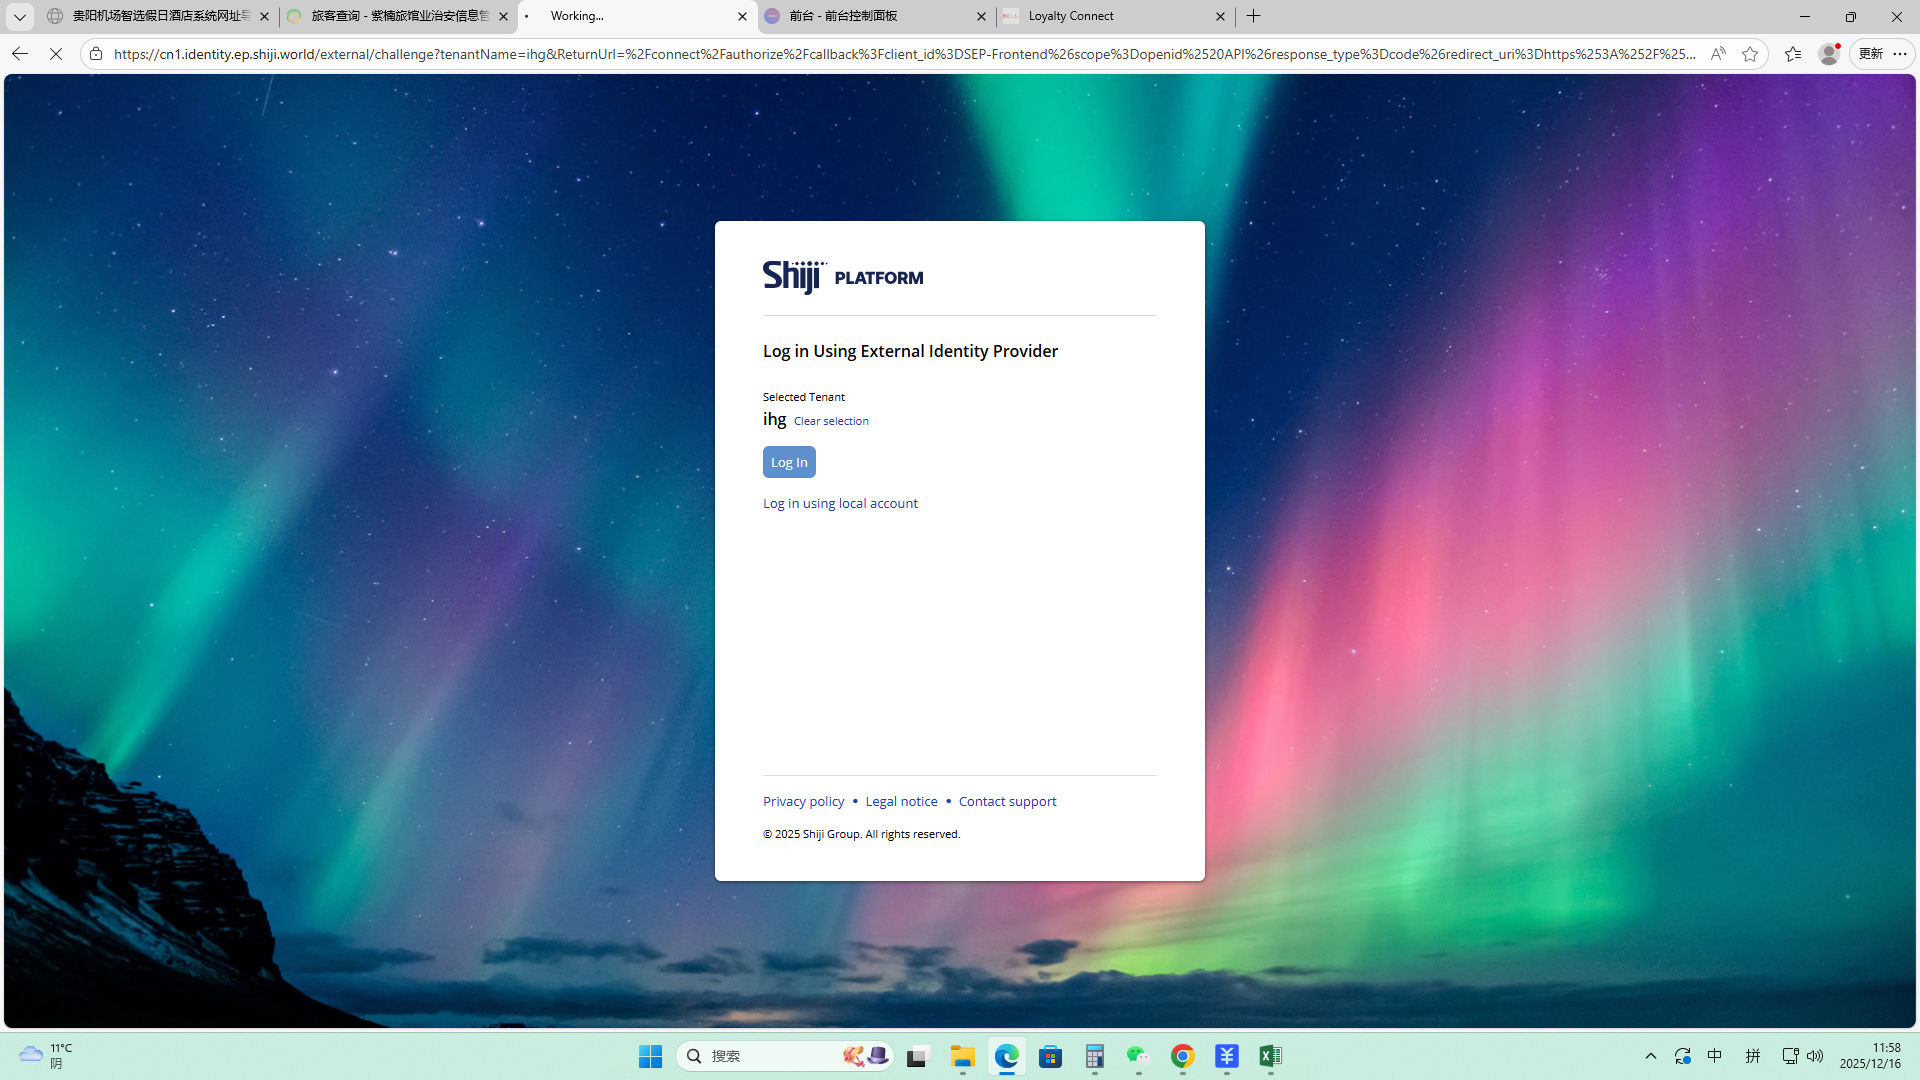Click the blue Log In button
The image size is (1920, 1080).
789,462
